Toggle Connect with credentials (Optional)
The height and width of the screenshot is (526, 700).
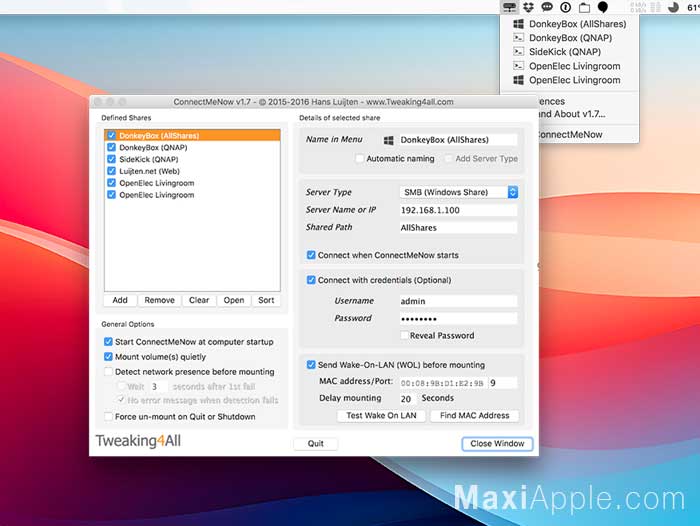(311, 280)
